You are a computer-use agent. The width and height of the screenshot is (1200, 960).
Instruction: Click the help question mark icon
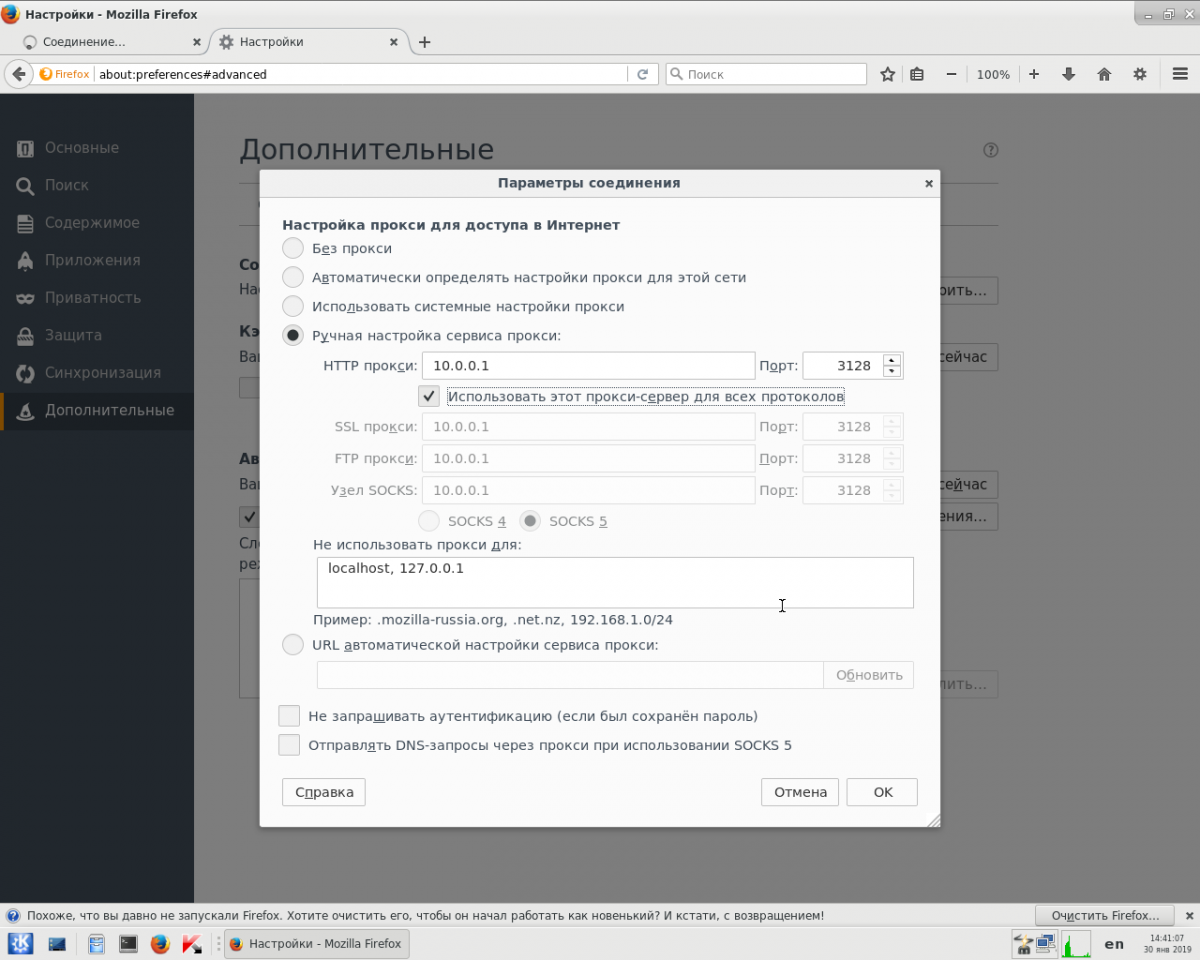[x=991, y=150]
